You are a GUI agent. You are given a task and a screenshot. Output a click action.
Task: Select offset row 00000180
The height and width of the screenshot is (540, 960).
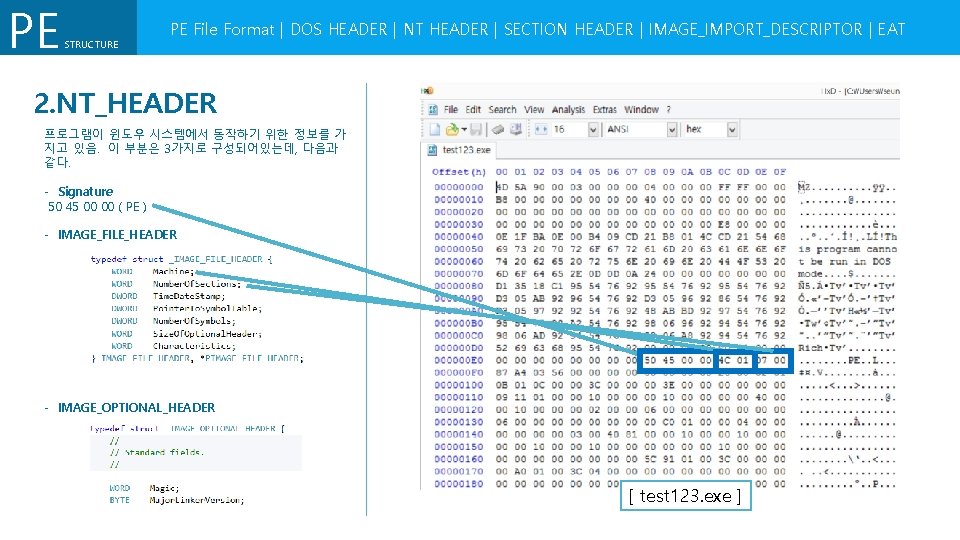459,484
